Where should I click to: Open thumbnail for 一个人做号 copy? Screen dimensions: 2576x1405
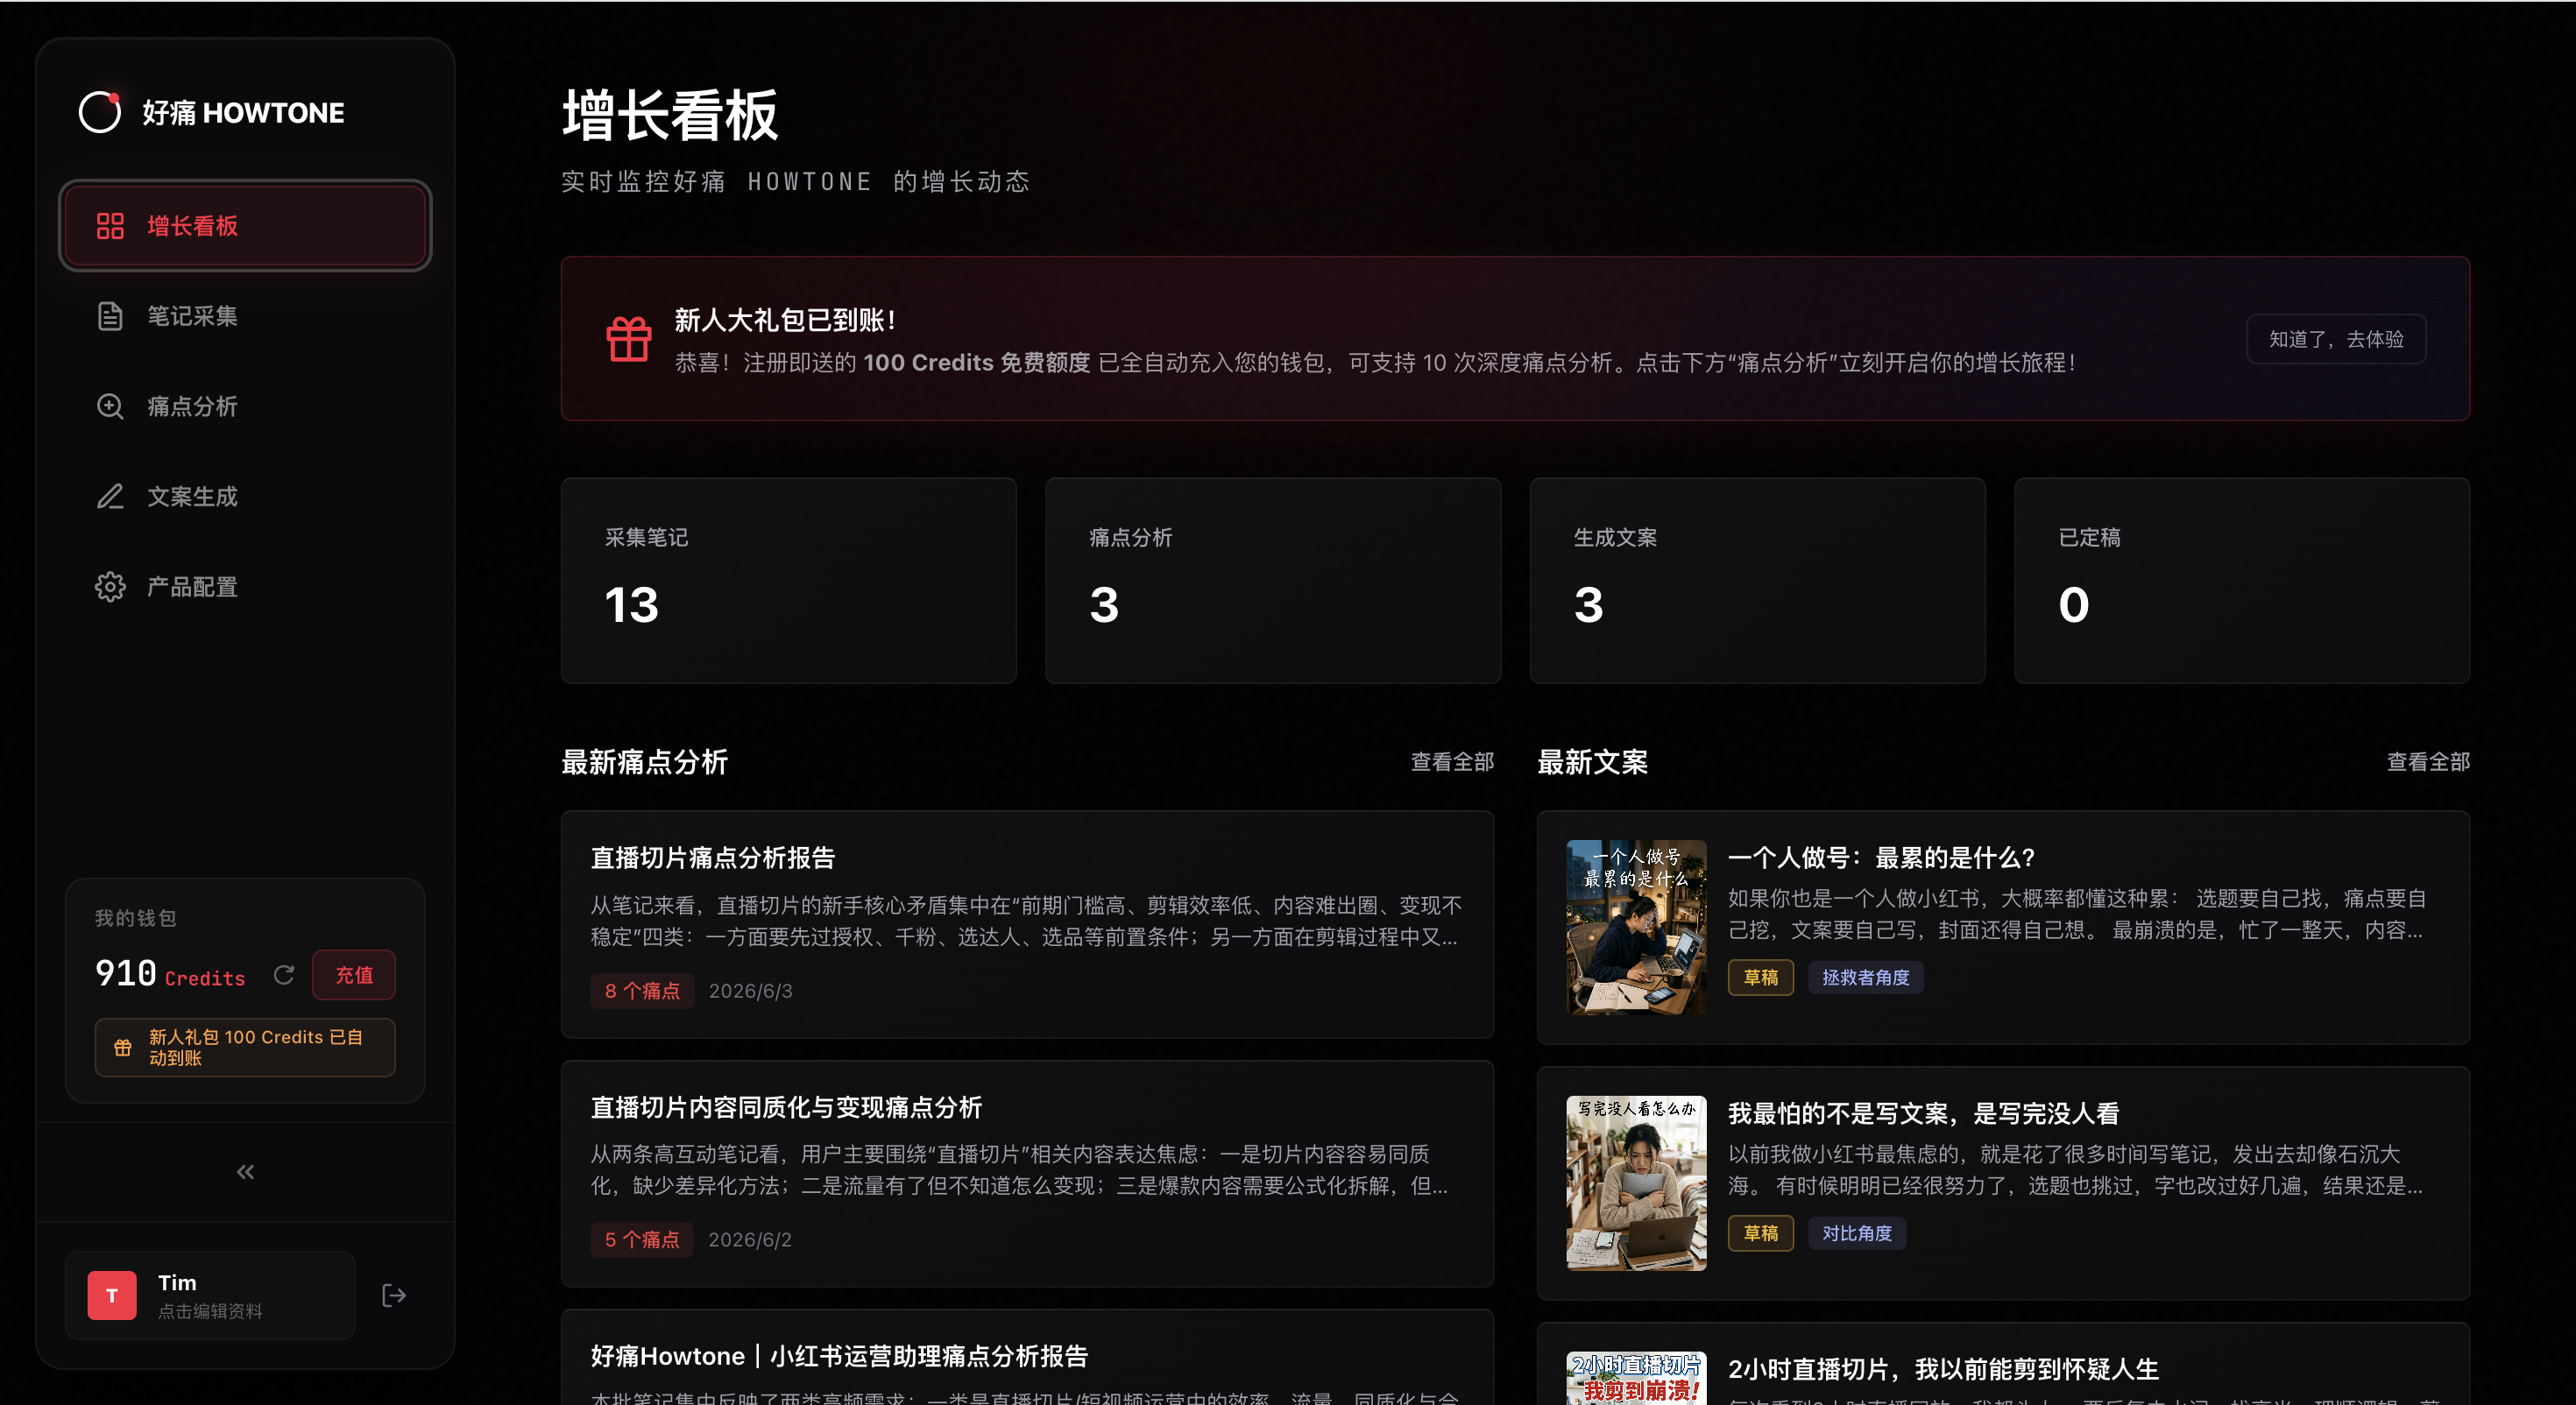point(1636,927)
